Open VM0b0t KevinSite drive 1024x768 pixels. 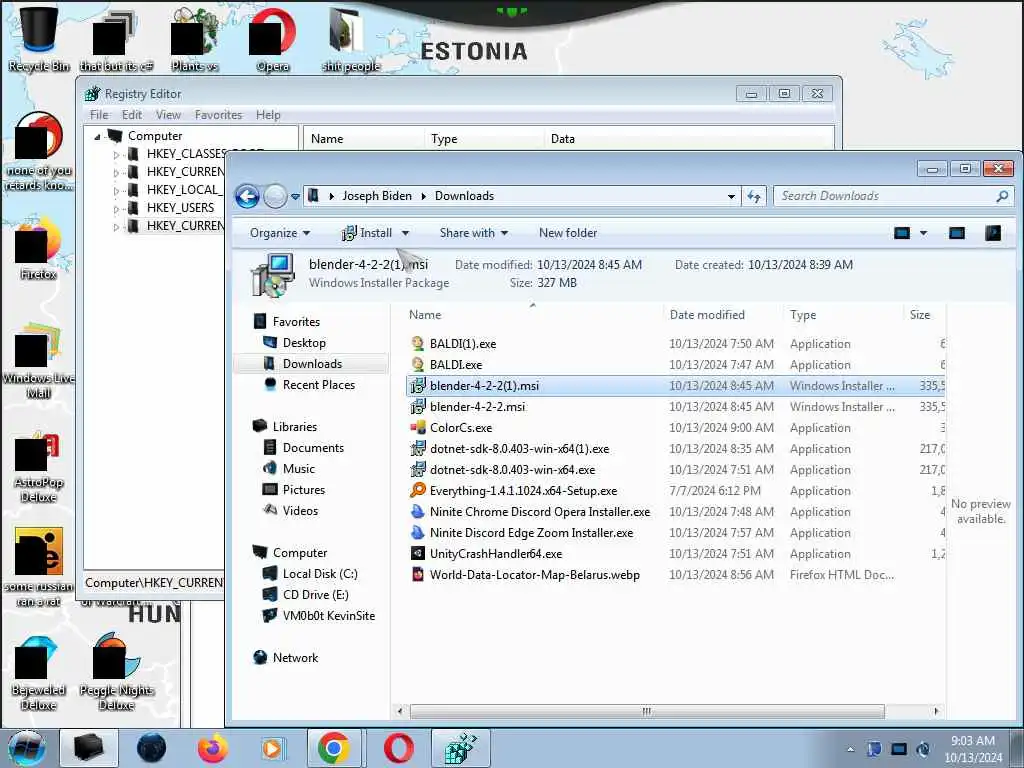point(328,616)
